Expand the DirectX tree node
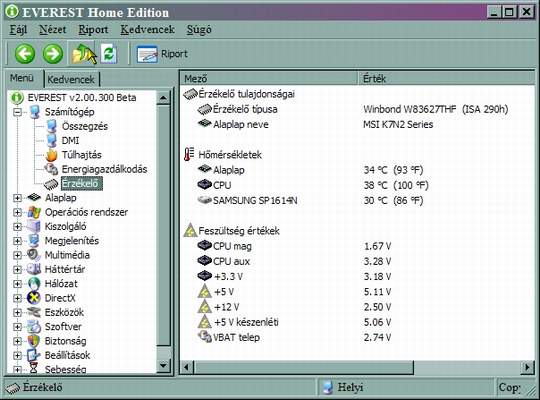 pos(17,298)
